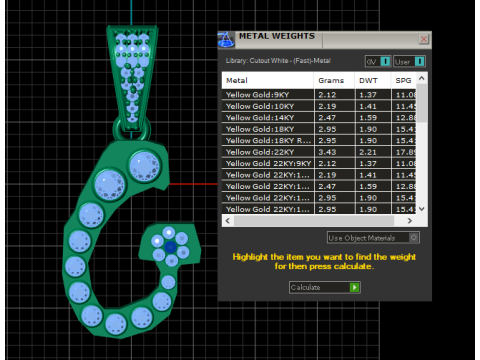The width and height of the screenshot is (480, 360).
Task: Select the Yellow Gold 22KY:9KY row
Action: [319, 164]
